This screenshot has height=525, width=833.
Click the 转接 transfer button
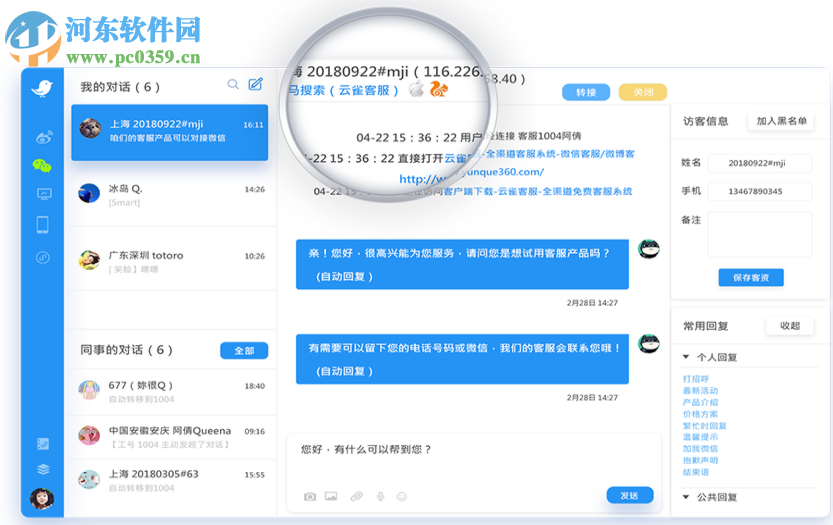(x=586, y=92)
